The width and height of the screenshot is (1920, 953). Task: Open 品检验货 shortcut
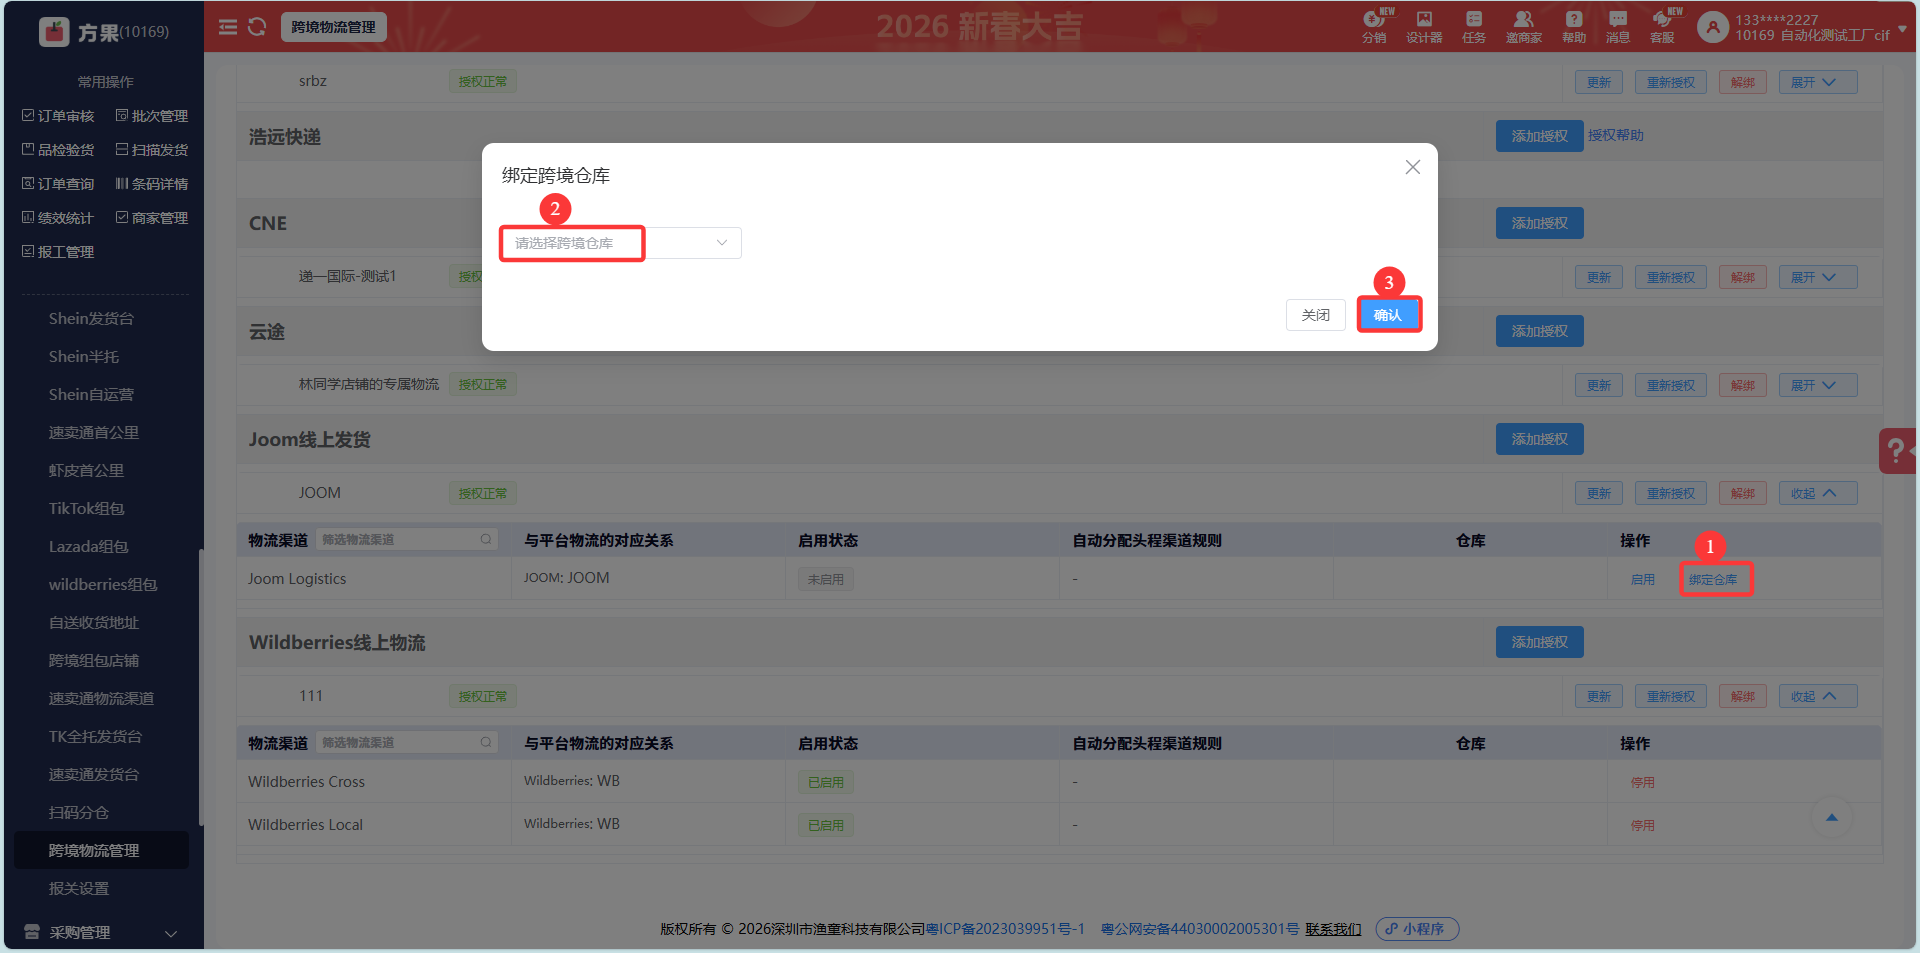58,150
